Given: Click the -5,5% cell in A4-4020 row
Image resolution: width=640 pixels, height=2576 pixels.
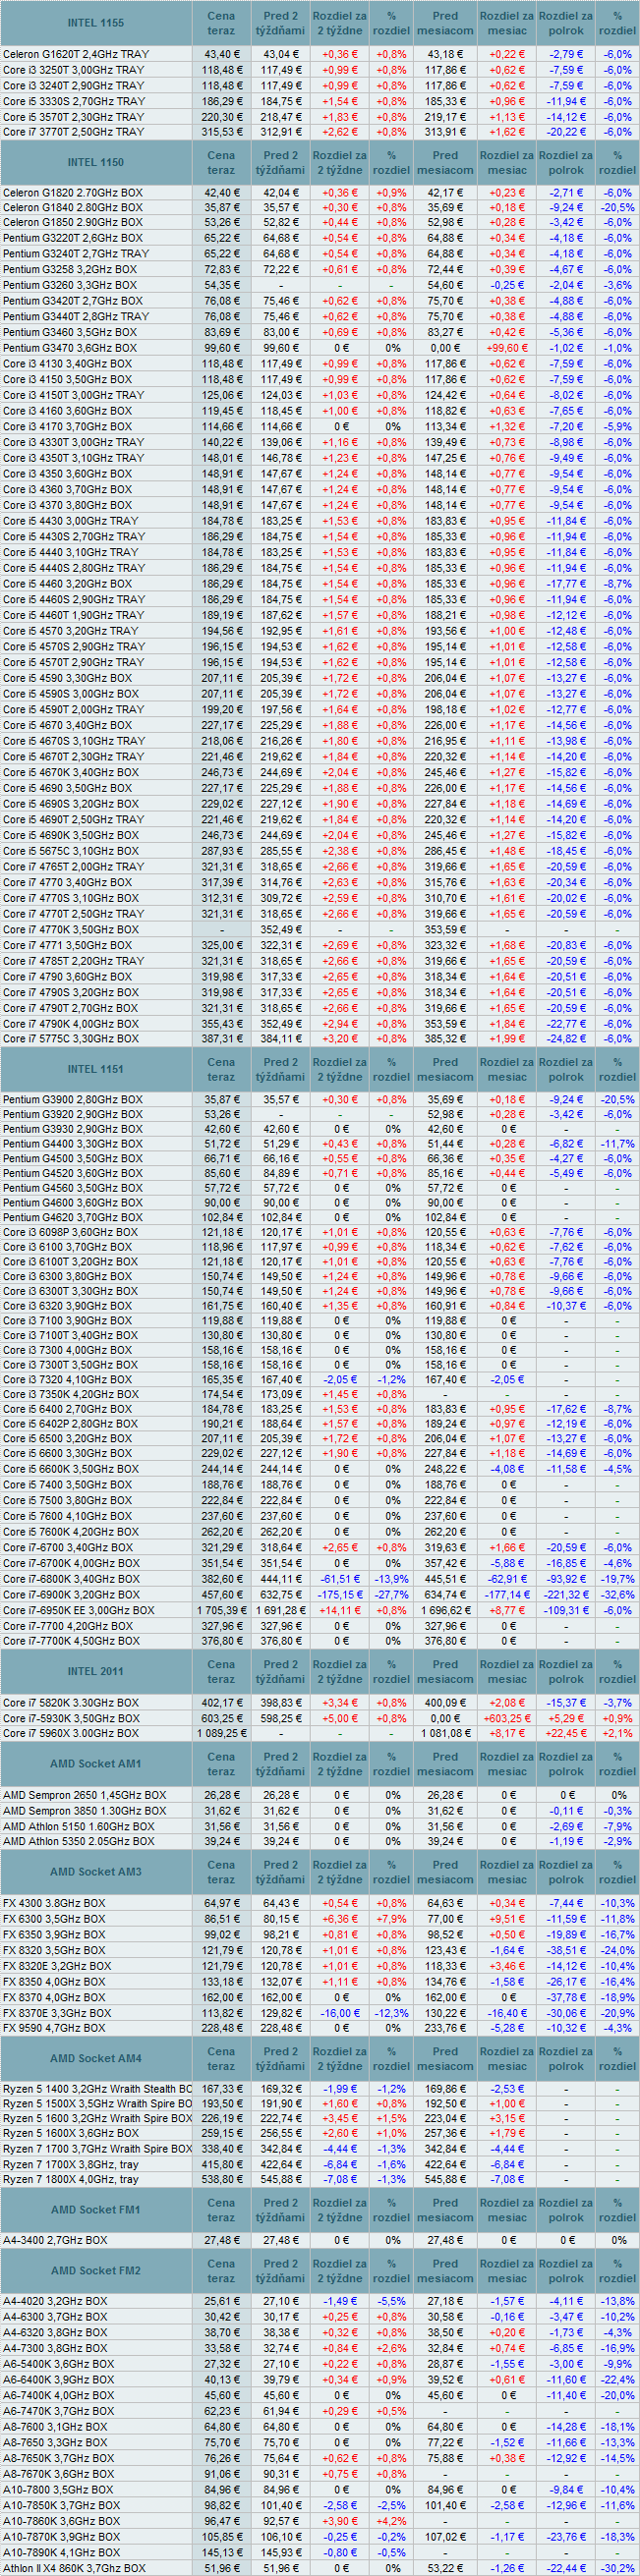Looking at the screenshot, I should 391,2300.
